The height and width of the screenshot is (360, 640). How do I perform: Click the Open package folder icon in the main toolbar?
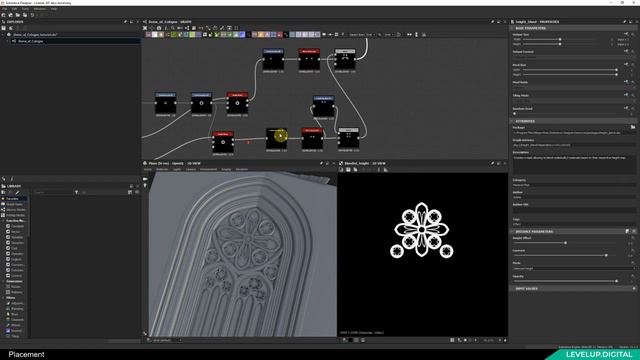click(18, 15)
